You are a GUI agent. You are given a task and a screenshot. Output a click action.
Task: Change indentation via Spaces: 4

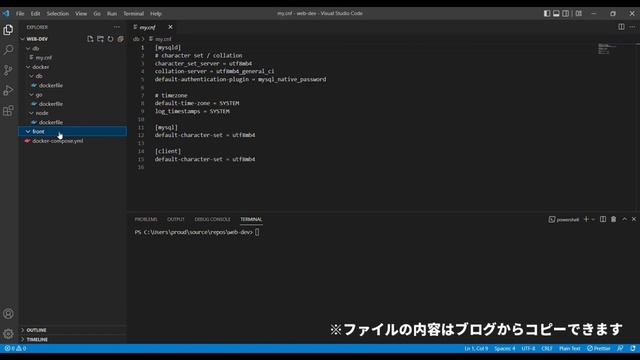(x=504, y=348)
